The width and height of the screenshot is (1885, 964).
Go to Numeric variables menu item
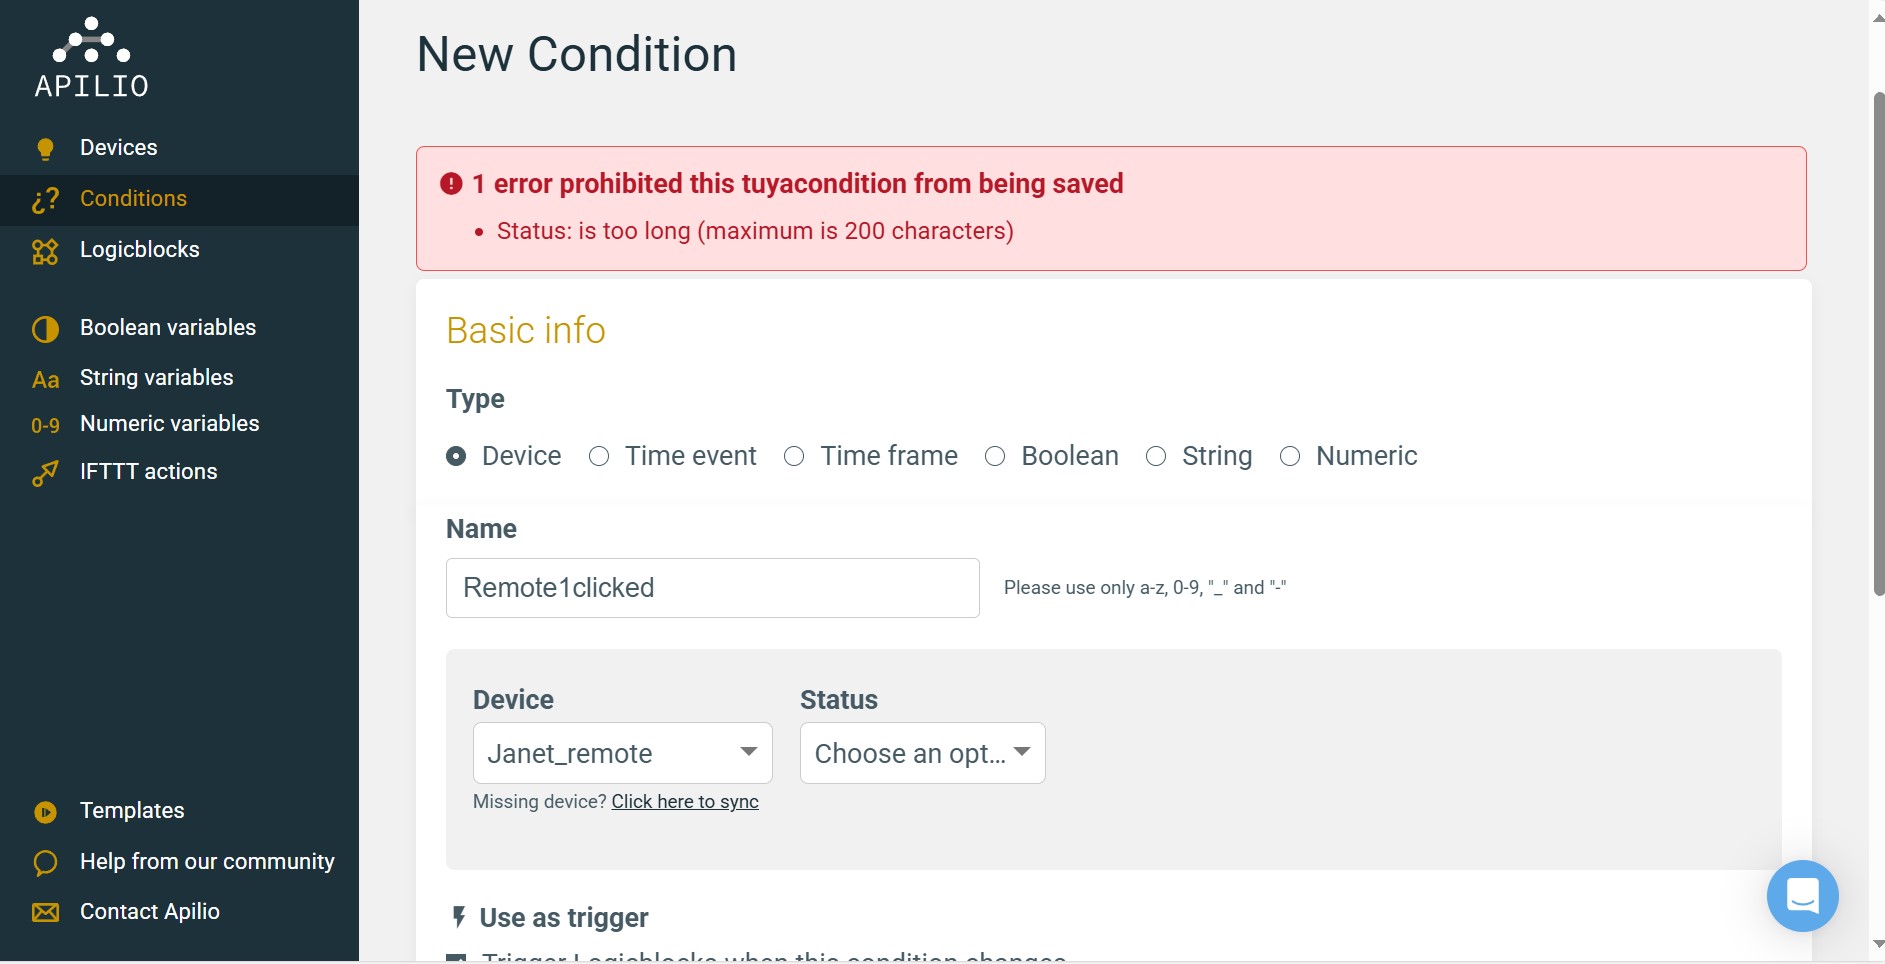(x=169, y=423)
